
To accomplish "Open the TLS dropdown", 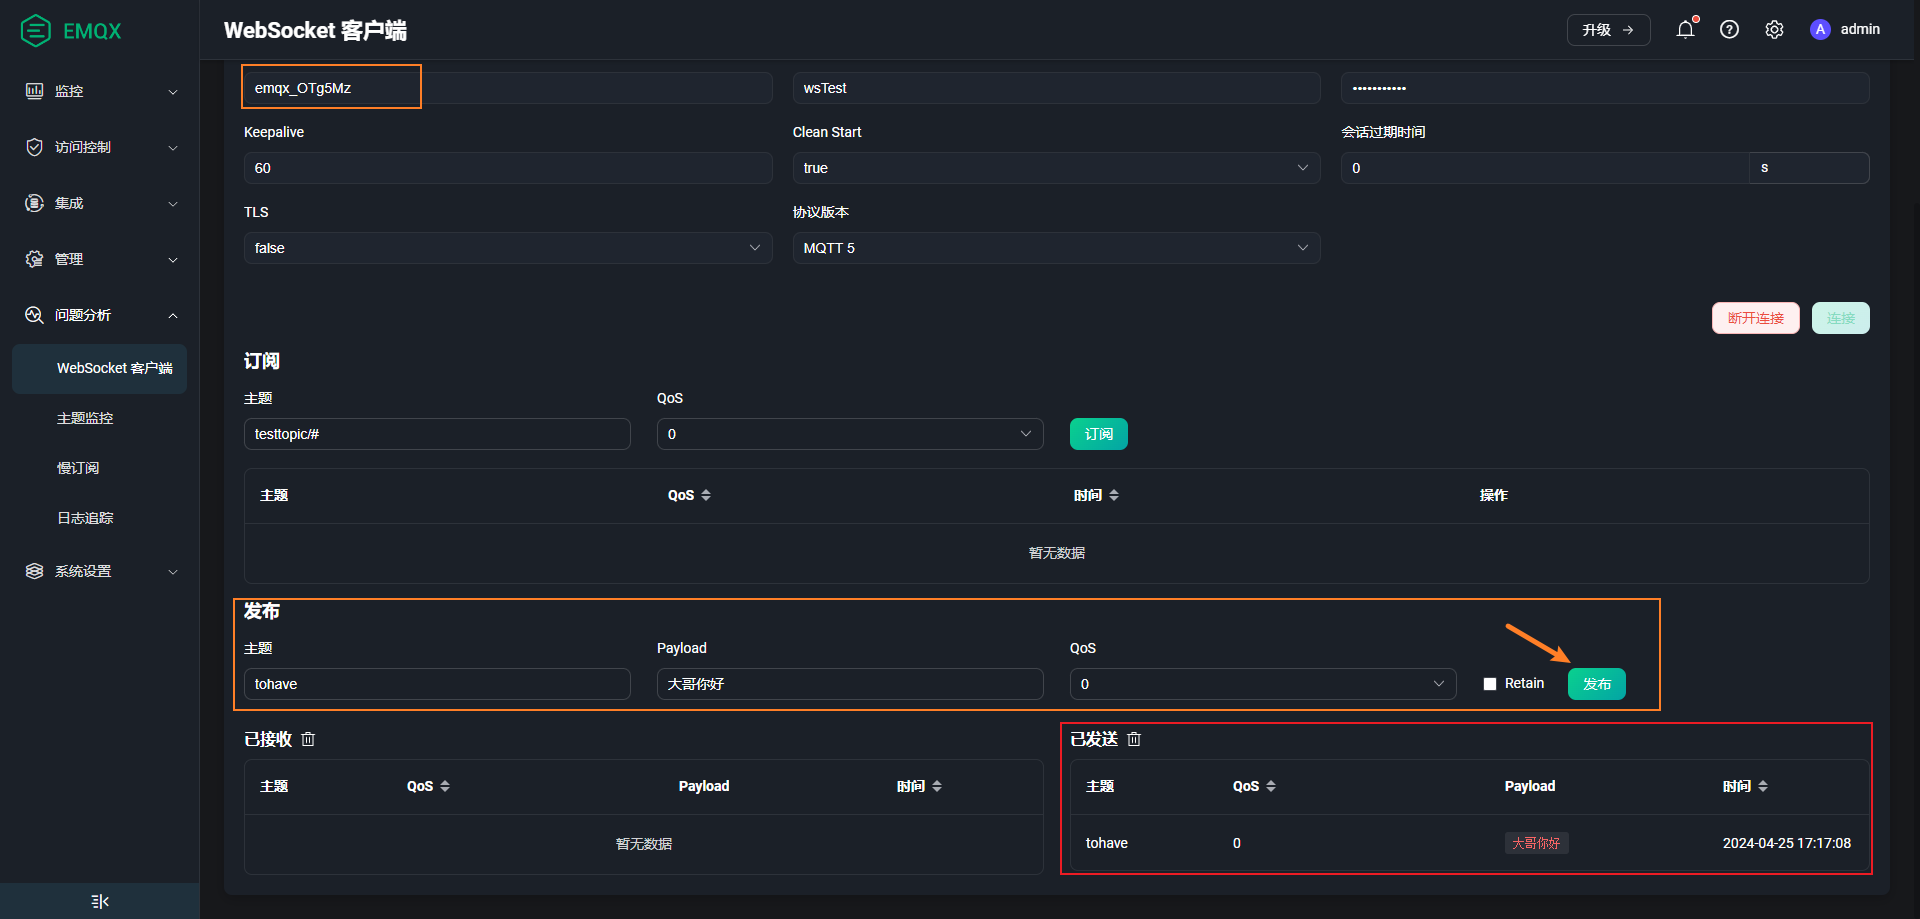I will (x=507, y=248).
